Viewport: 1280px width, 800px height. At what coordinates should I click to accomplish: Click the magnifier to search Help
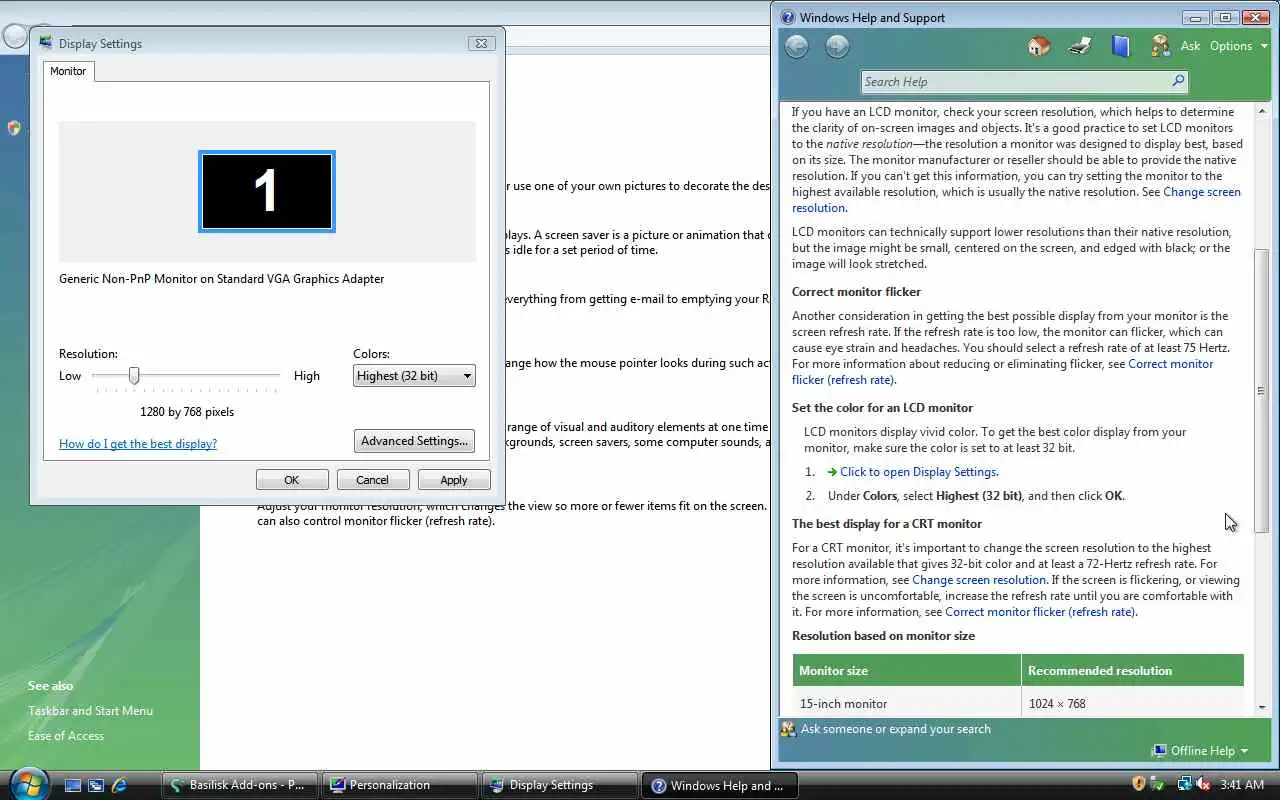[1178, 81]
